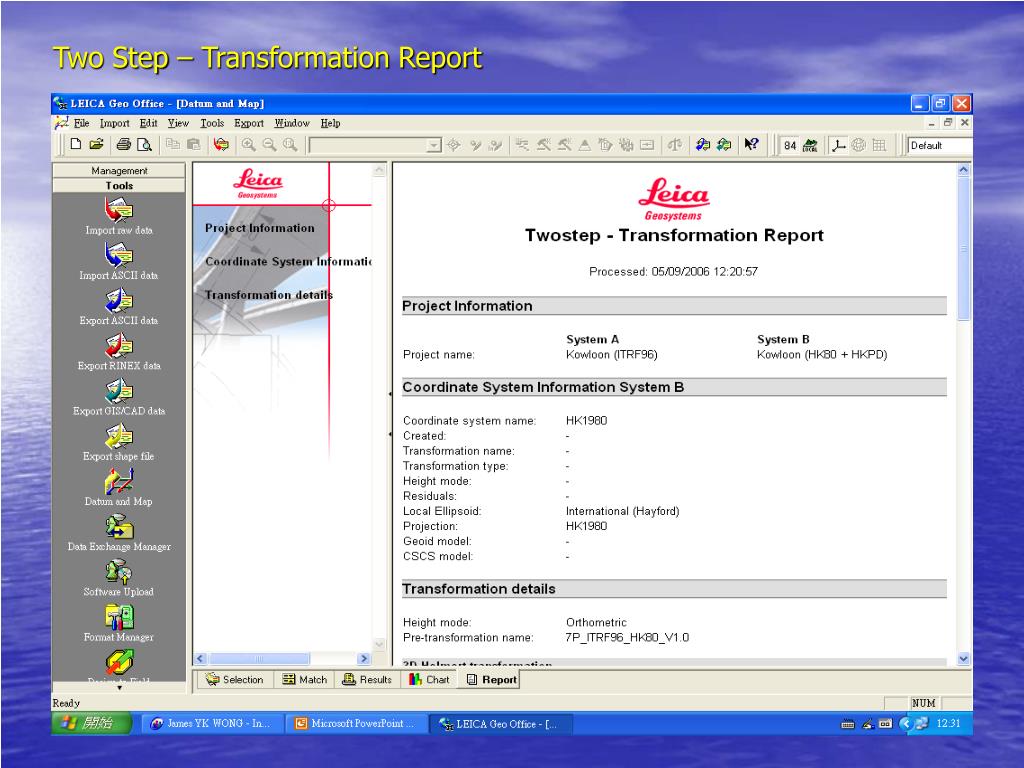Click the context Help arrow-question icon

(751, 144)
